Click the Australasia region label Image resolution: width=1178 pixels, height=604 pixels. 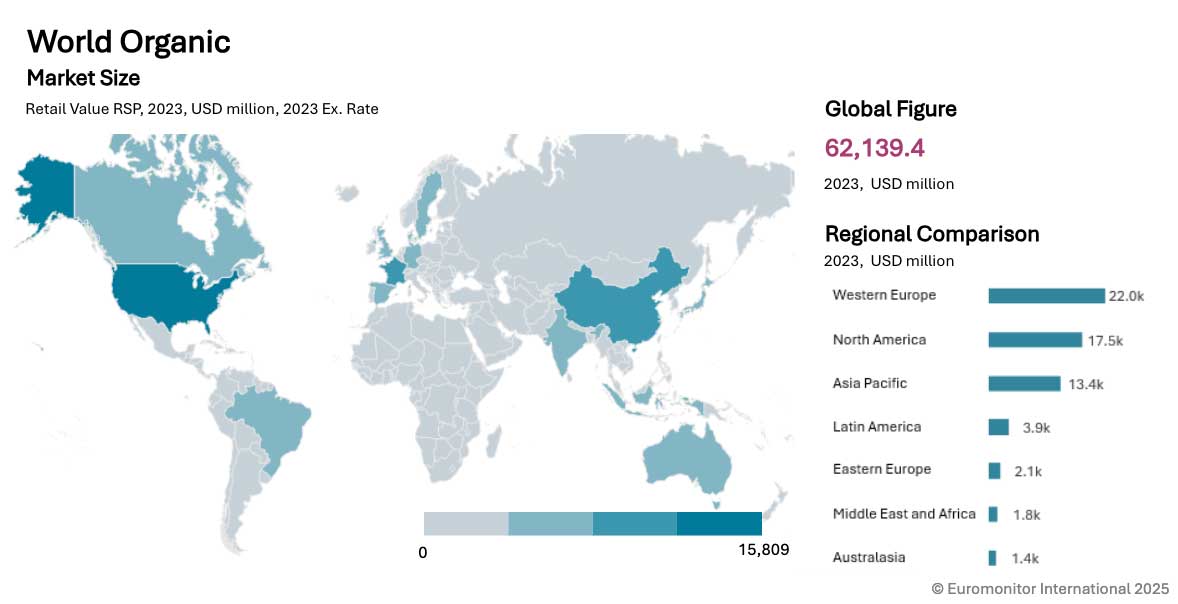coord(869,558)
